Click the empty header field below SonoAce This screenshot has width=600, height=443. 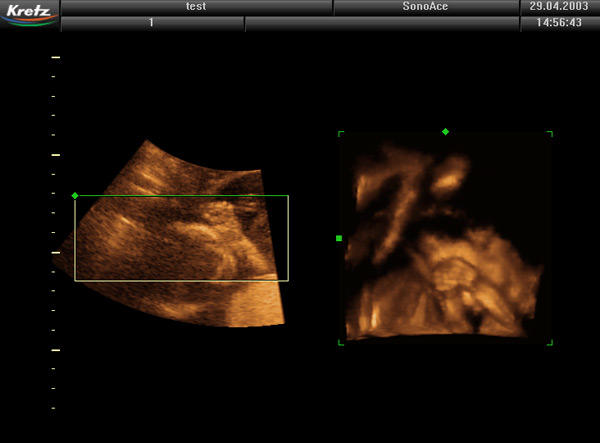pyautogui.click(x=382, y=23)
